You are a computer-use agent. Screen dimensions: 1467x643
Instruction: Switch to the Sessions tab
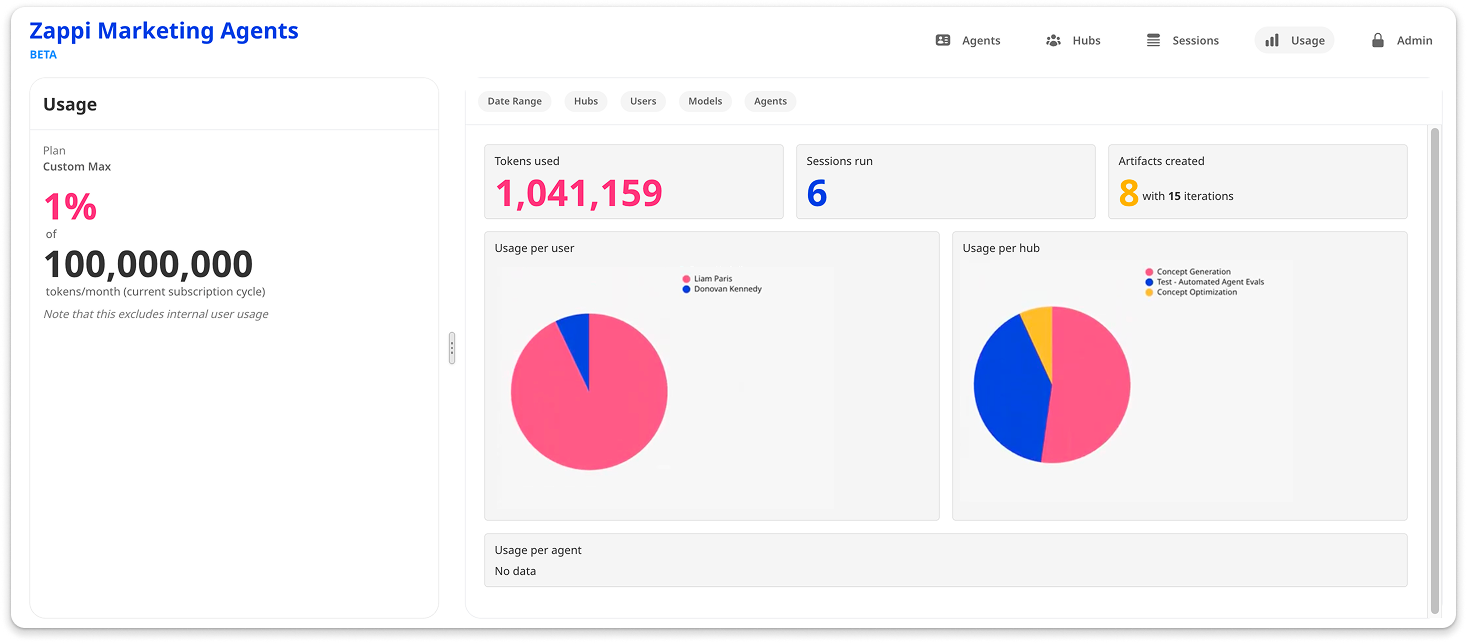pyautogui.click(x=1182, y=40)
